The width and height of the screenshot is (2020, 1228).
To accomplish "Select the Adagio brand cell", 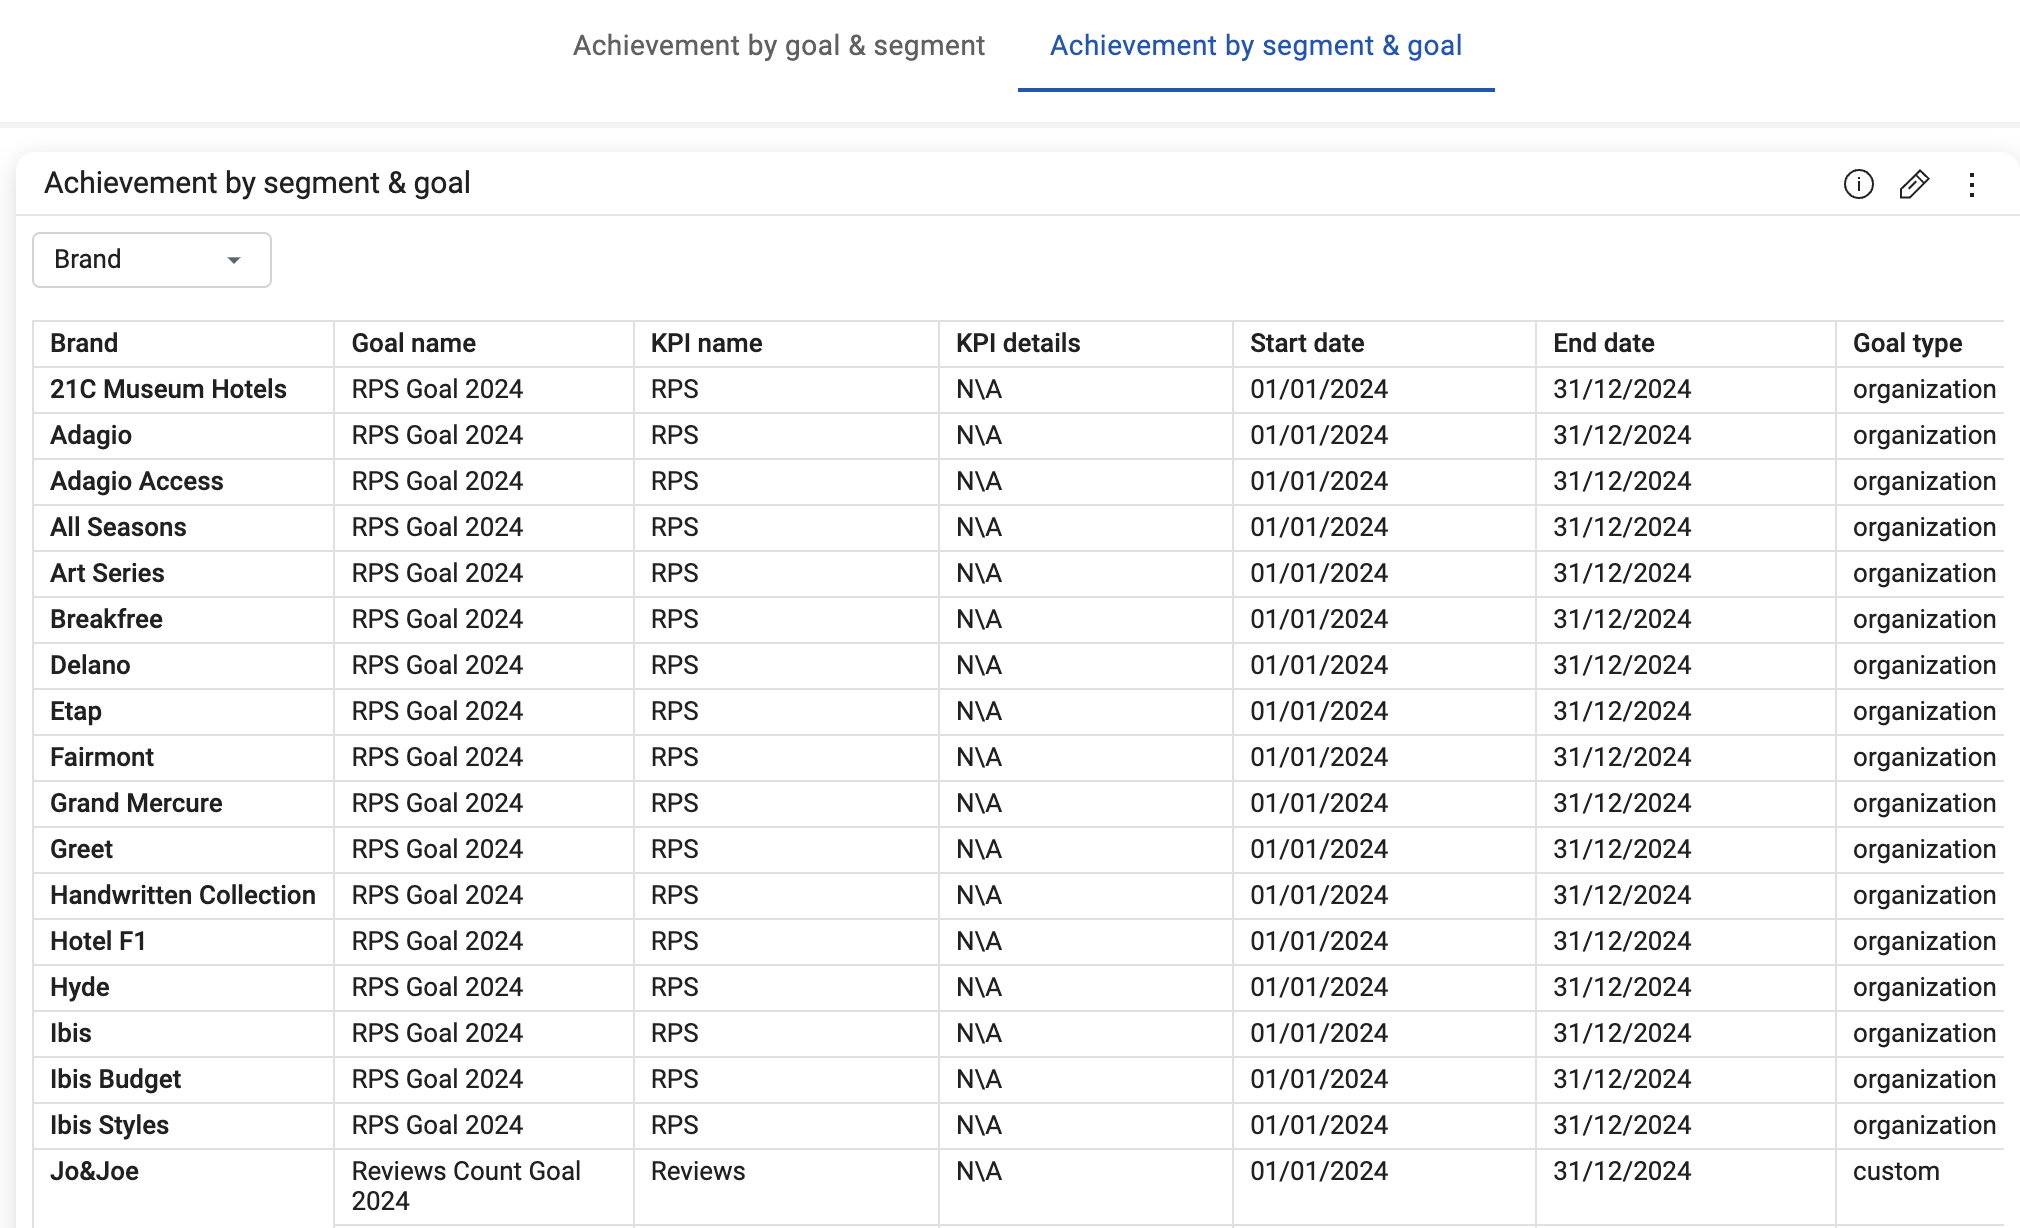I will tap(183, 436).
